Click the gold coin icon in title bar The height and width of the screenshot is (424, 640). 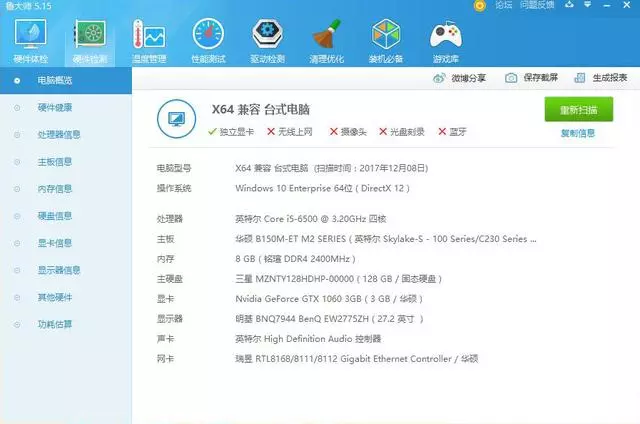480,5
